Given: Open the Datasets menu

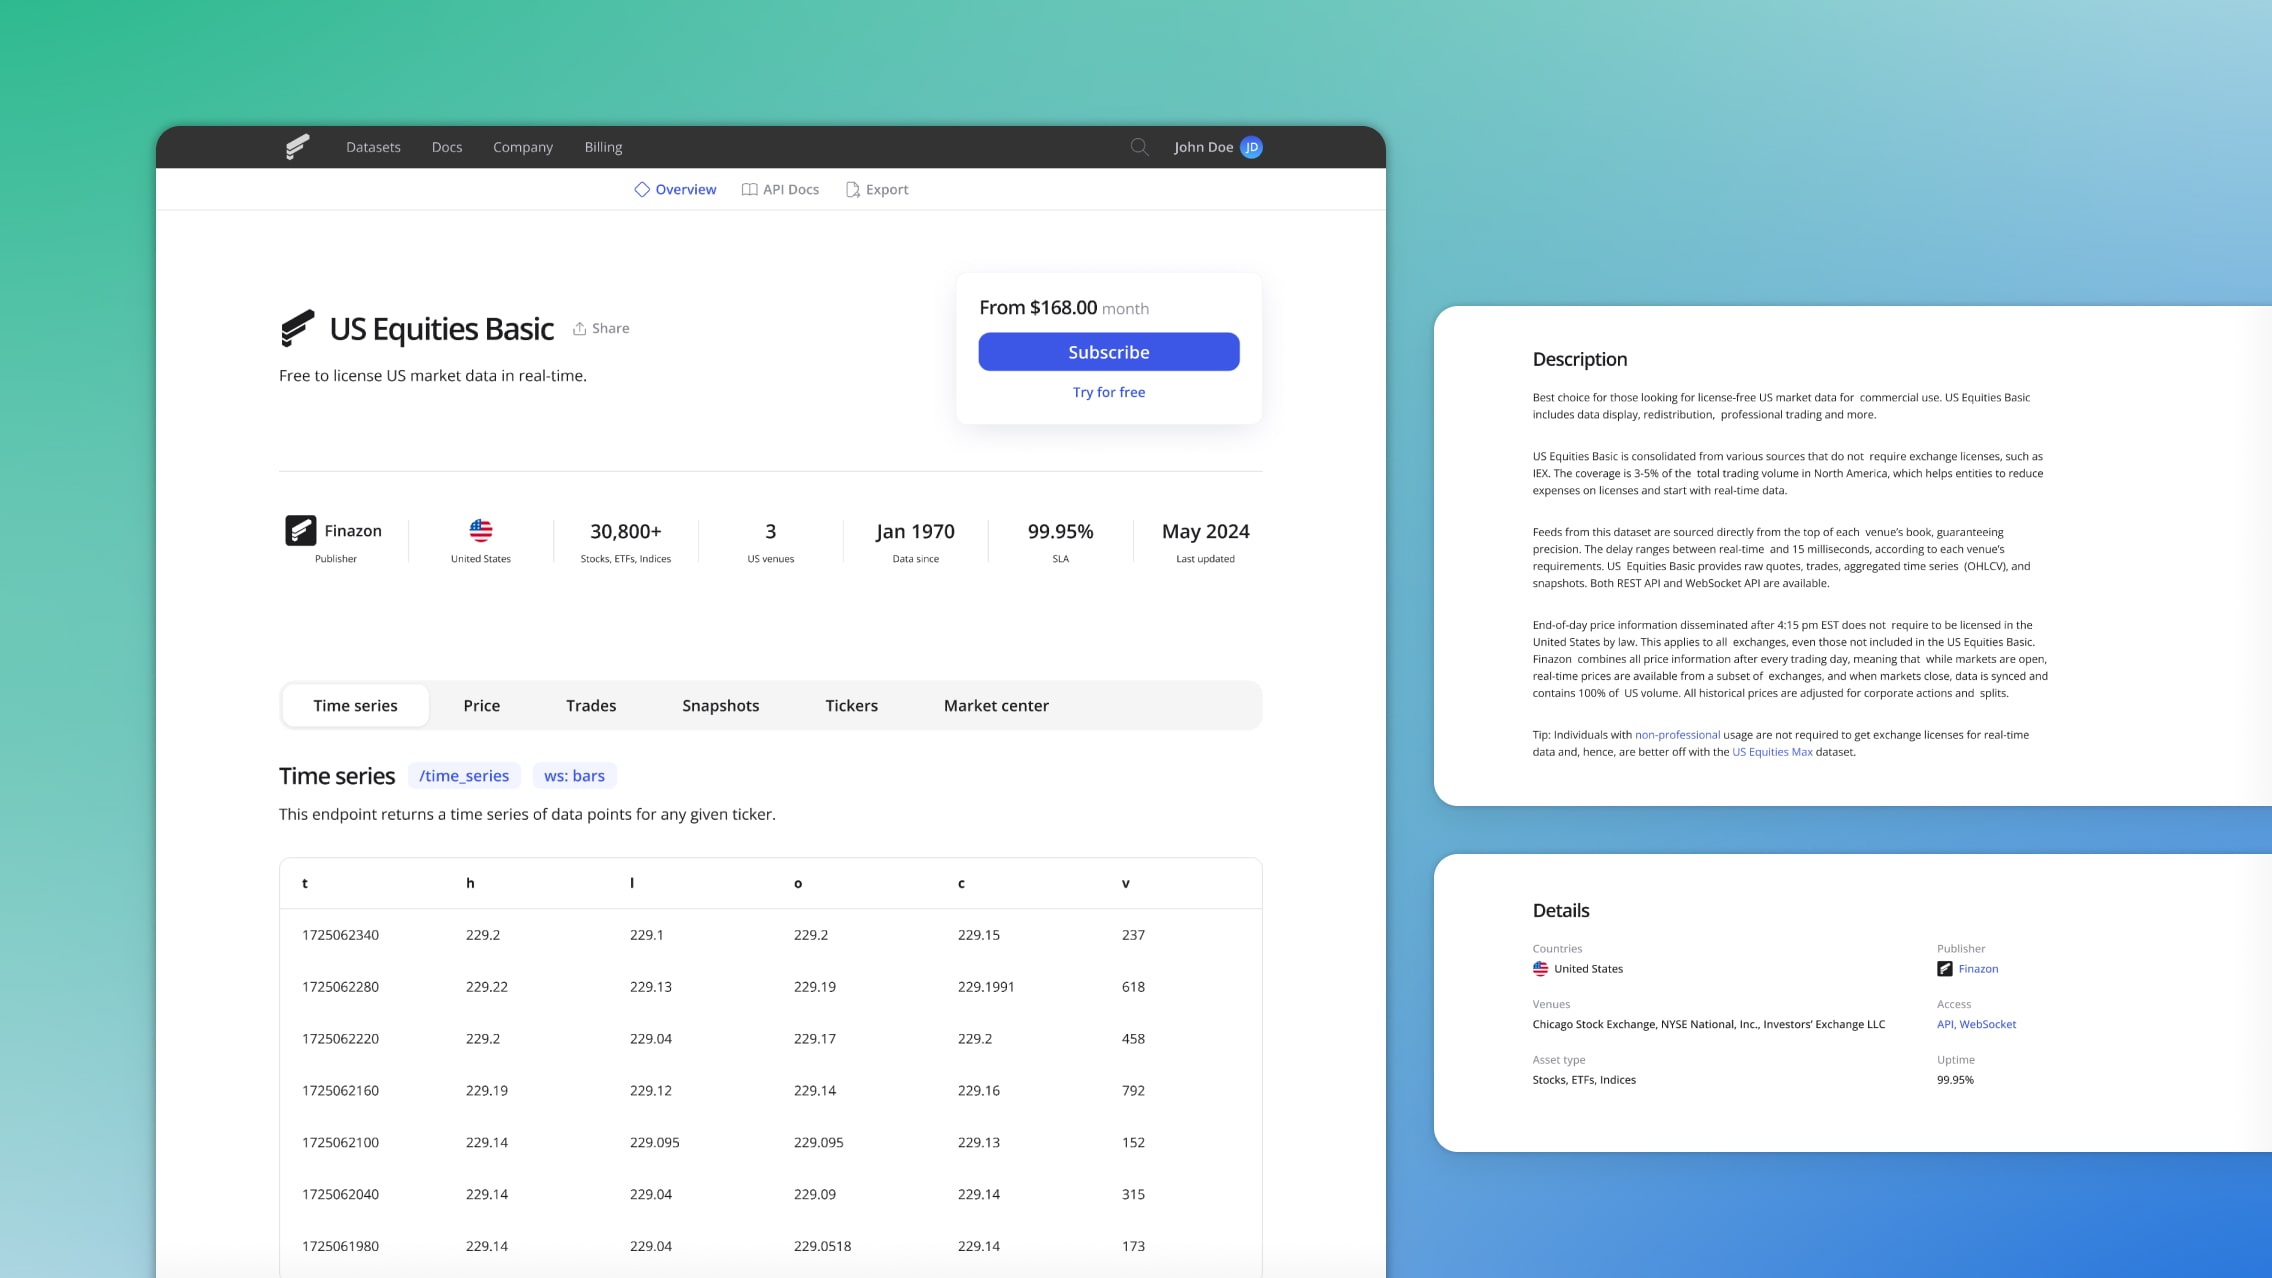Looking at the screenshot, I should (x=373, y=147).
